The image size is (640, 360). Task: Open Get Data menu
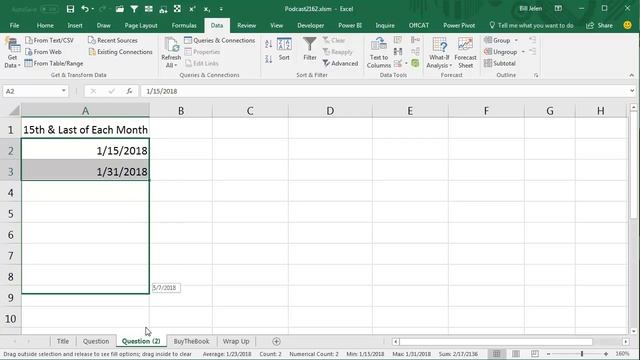tap(12, 53)
